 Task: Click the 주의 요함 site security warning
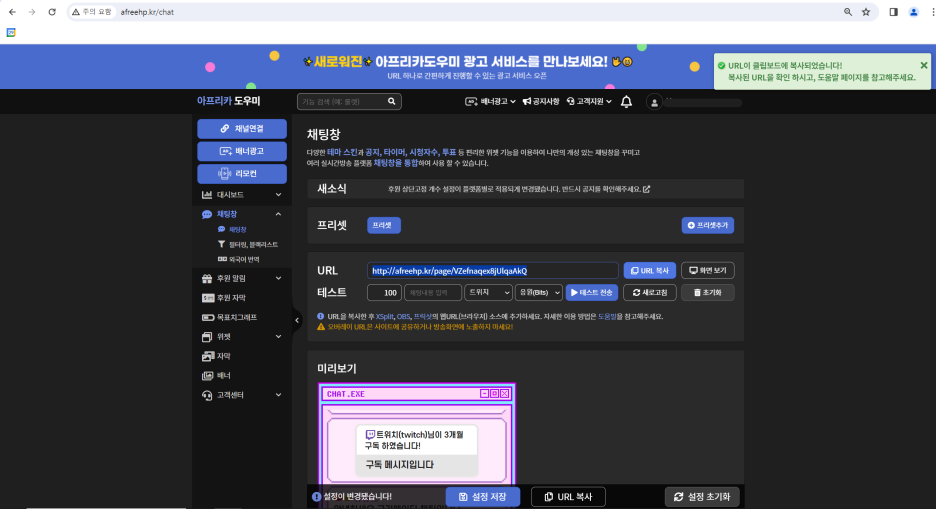[92, 12]
